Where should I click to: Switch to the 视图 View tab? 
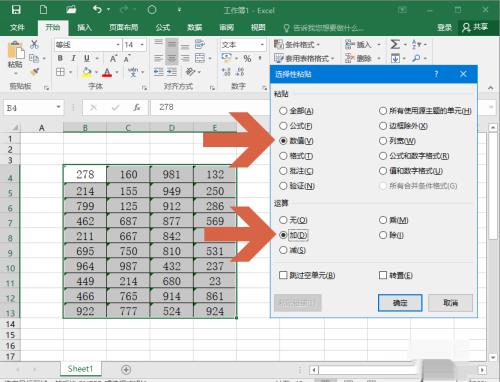[258, 27]
